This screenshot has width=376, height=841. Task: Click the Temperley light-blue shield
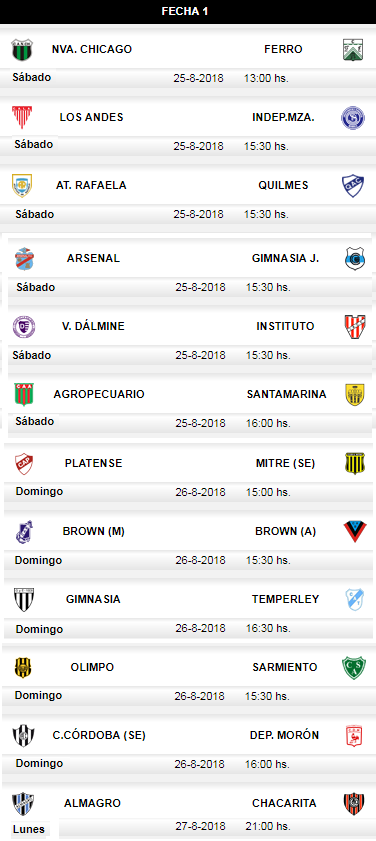pyautogui.click(x=355, y=600)
